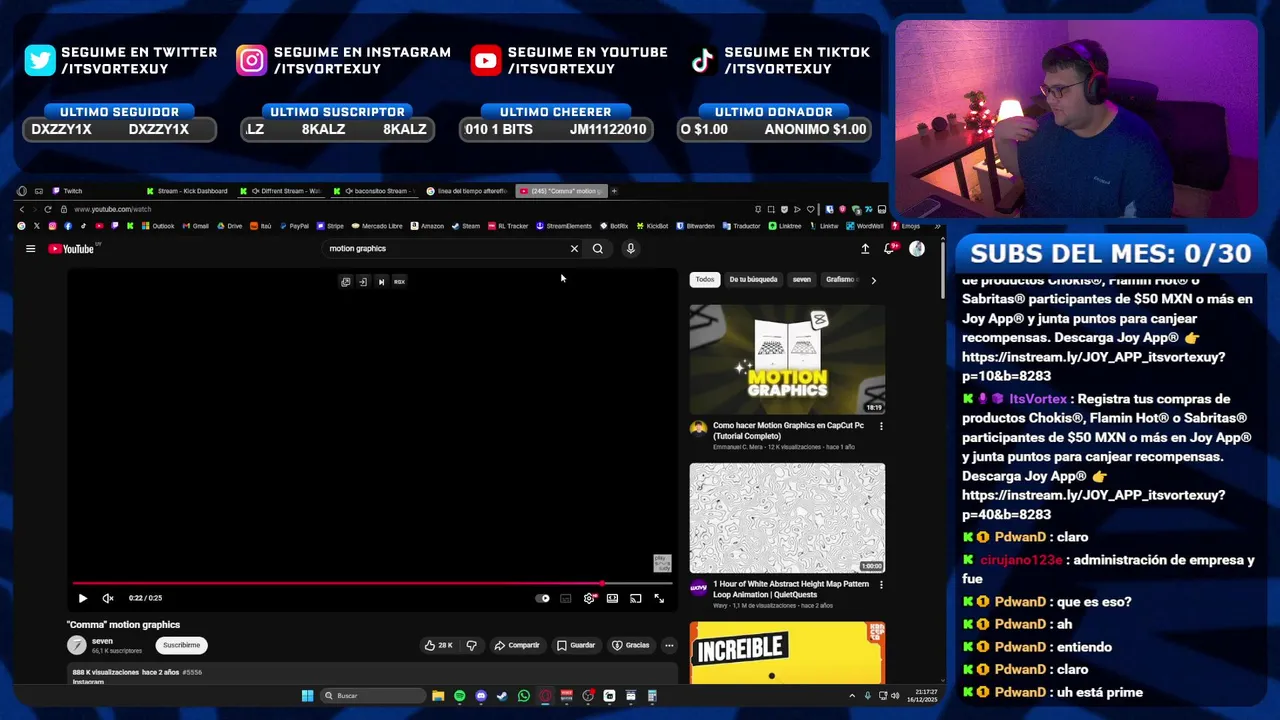Play next video button atop player
The image size is (1280, 720).
(x=381, y=282)
